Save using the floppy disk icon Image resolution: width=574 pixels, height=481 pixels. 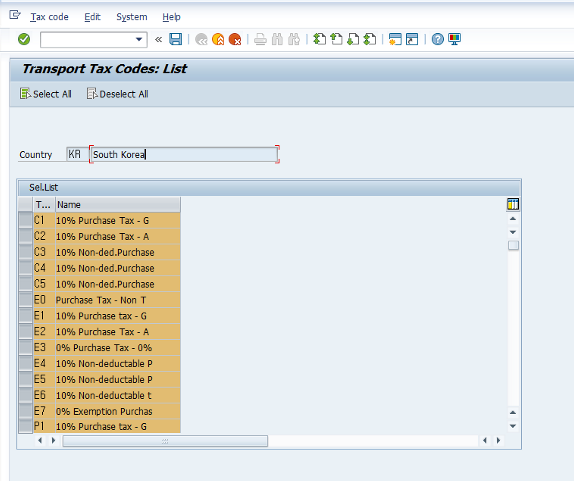[x=176, y=39]
